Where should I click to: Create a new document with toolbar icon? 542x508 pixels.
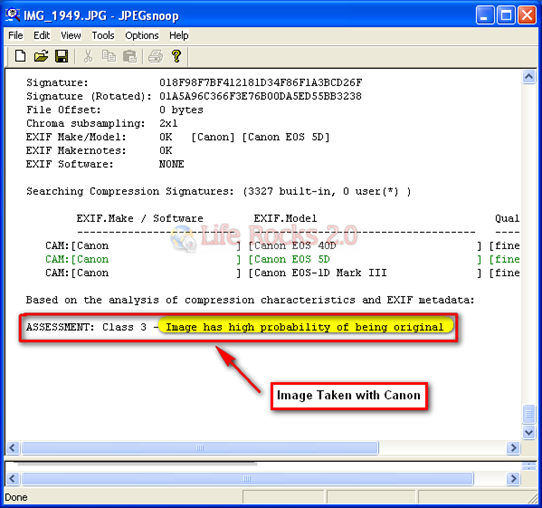(20, 56)
